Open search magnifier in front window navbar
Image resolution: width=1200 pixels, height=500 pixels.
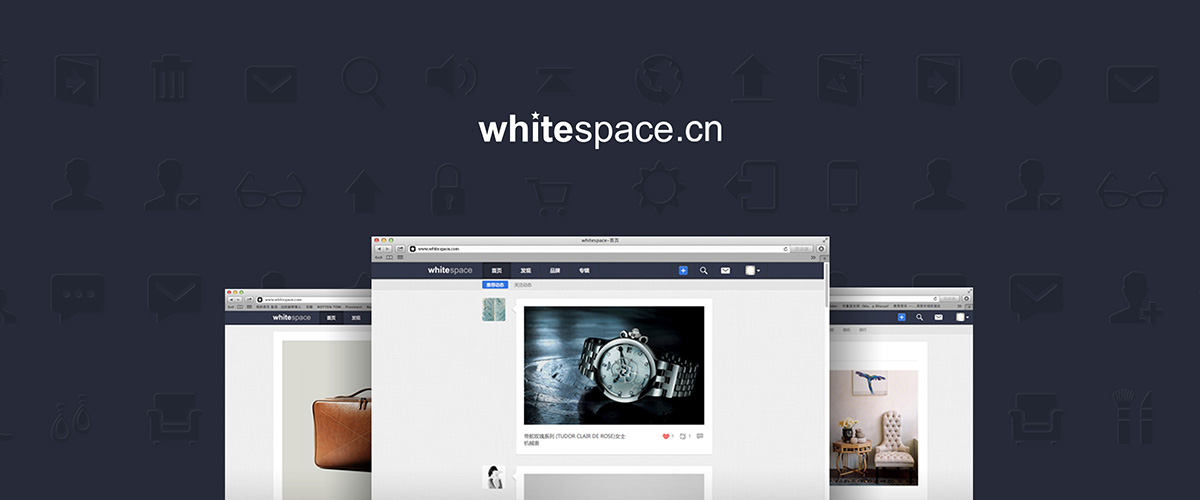click(704, 270)
